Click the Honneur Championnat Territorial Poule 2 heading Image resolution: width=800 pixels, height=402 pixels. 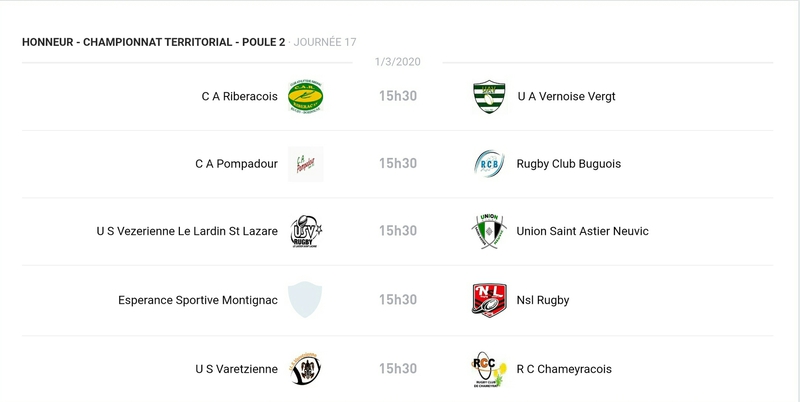(153, 42)
